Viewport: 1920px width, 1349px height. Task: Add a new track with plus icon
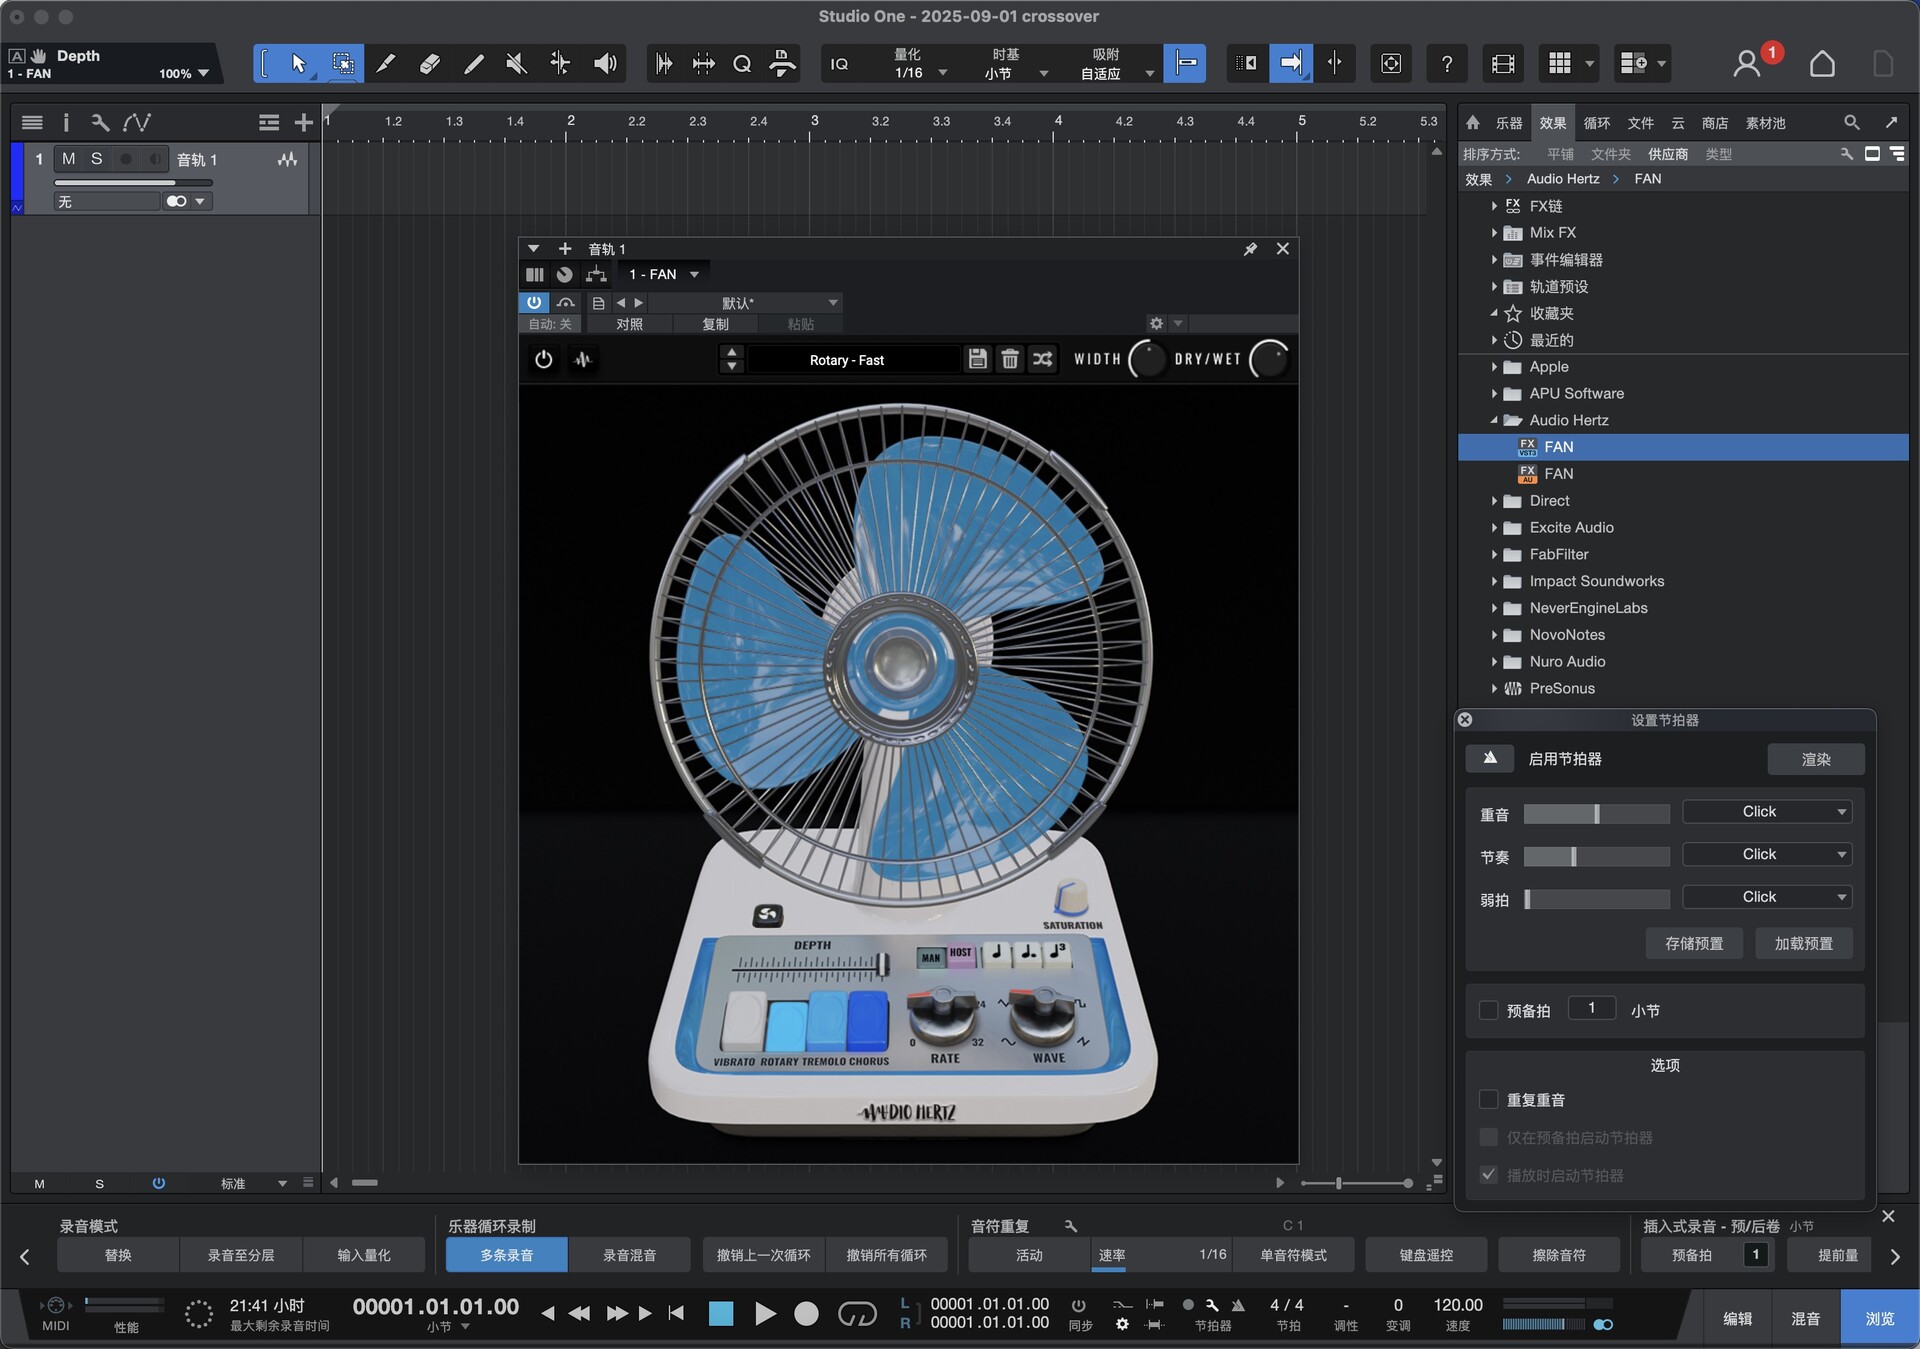pos(303,122)
